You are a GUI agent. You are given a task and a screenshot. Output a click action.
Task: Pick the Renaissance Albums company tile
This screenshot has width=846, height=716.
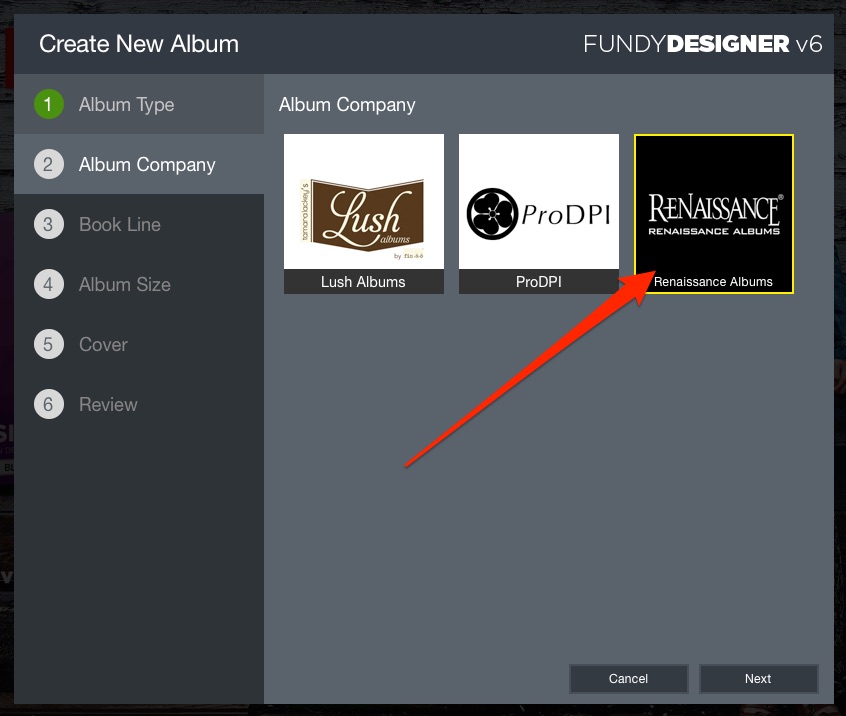click(713, 214)
